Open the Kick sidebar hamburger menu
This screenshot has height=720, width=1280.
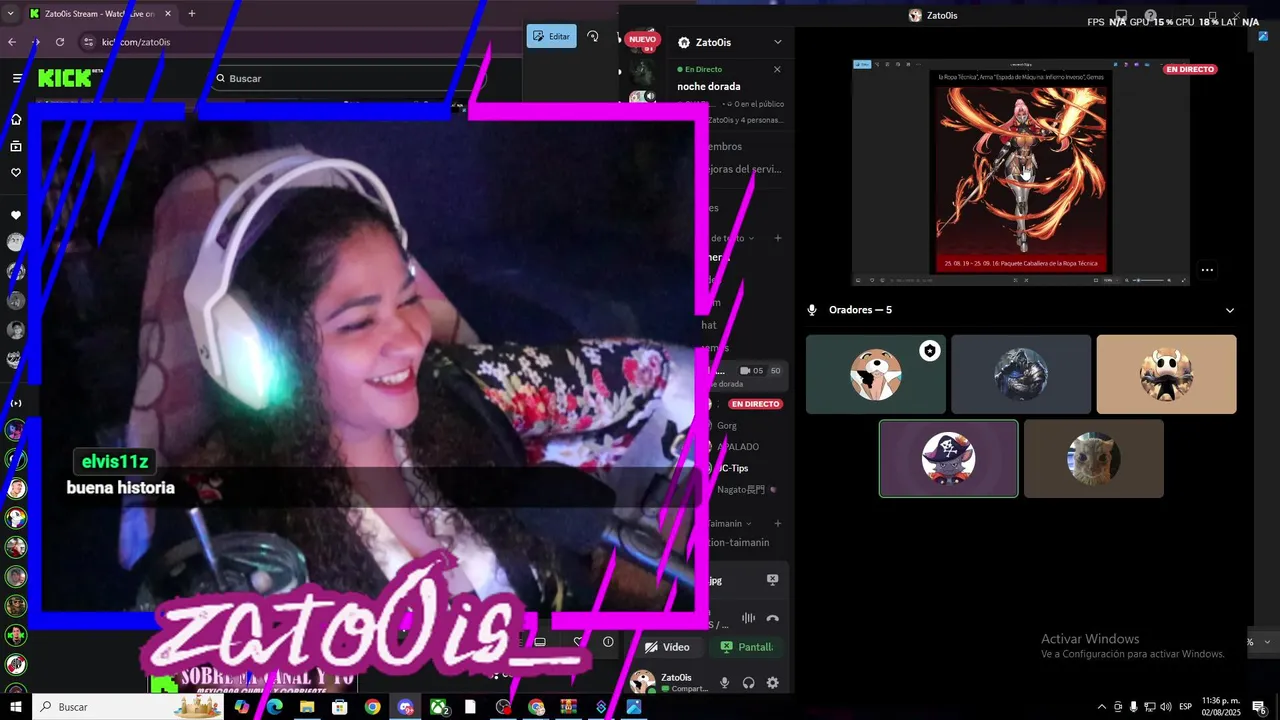[17, 78]
